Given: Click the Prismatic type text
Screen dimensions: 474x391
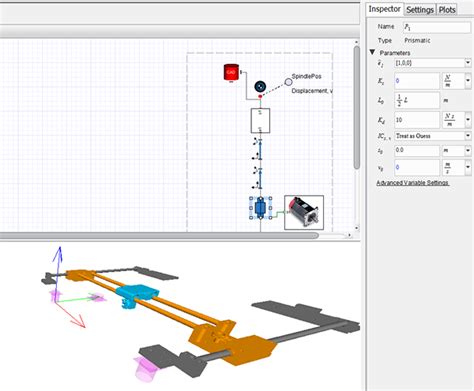Looking at the screenshot, I should pyautogui.click(x=417, y=40).
